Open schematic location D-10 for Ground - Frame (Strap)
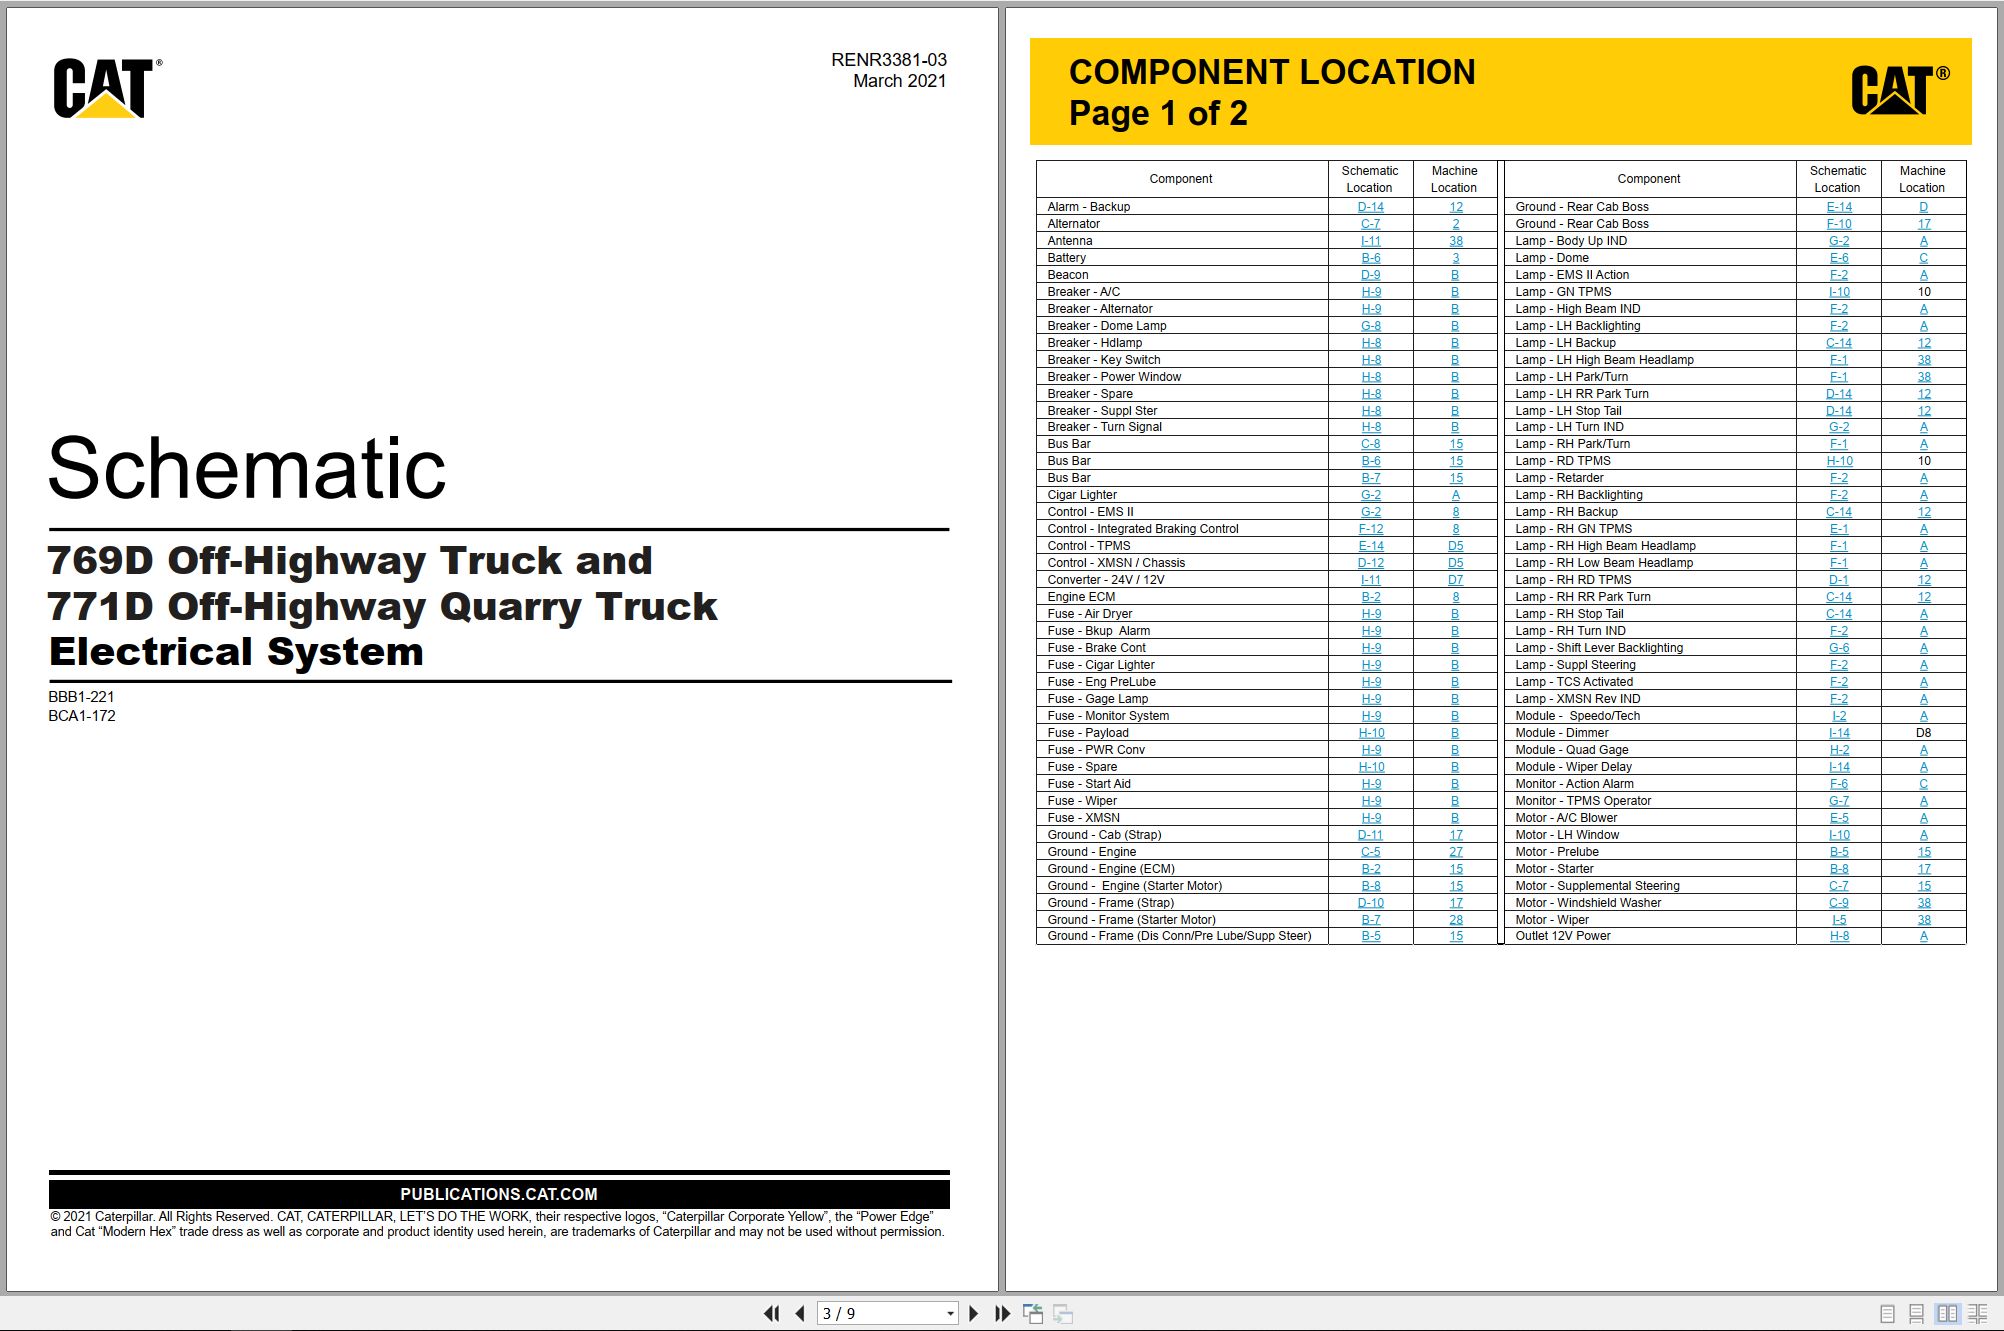This screenshot has width=2004, height=1331. pyautogui.click(x=1370, y=903)
